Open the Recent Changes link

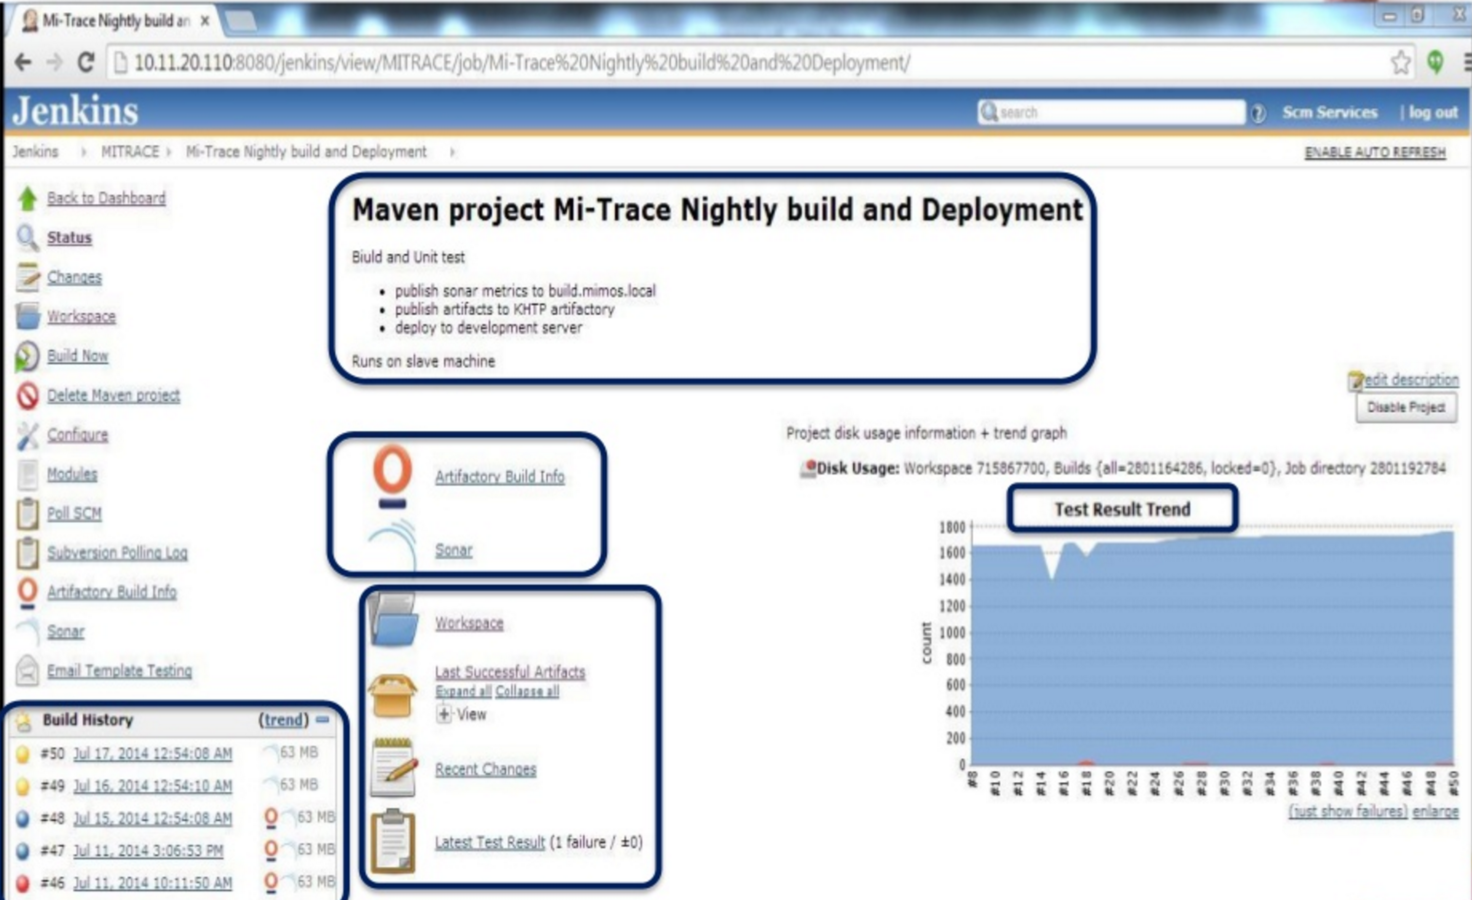tap(485, 769)
